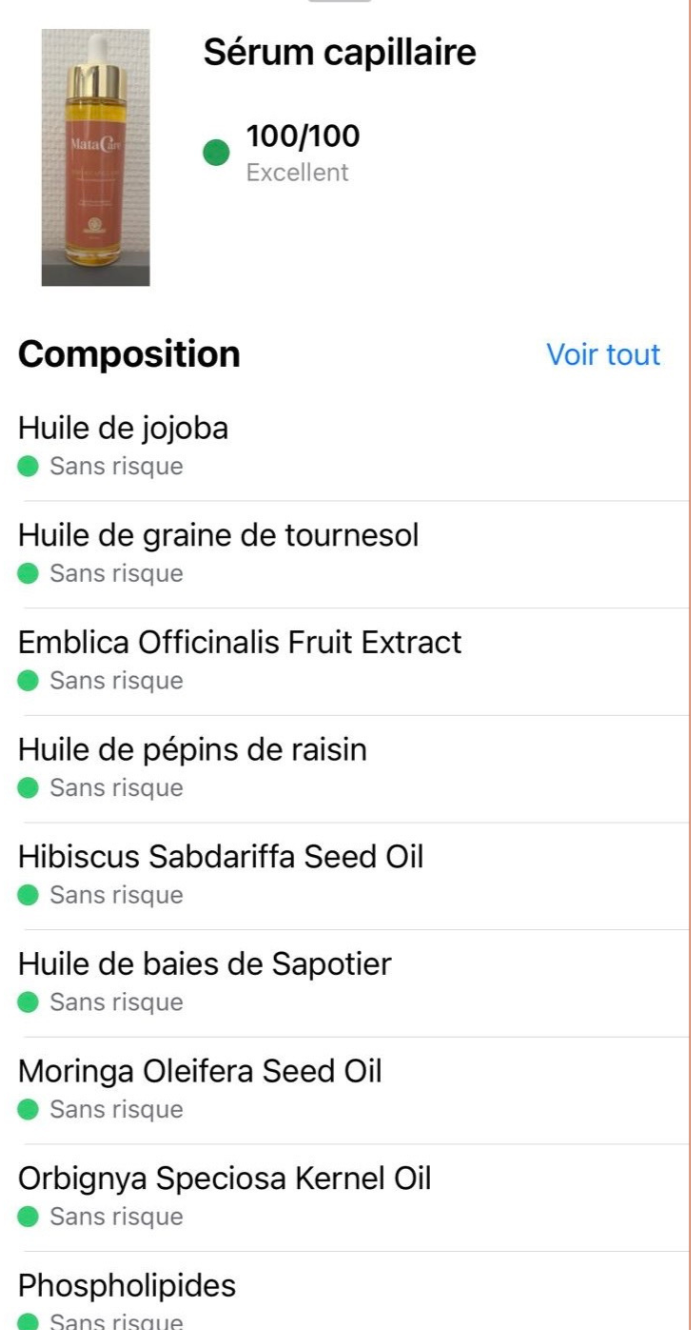Tap green dot under Moringa Oleifera Seed Oil
Viewport: 691px width, 1330px height.
pyautogui.click(x=29, y=1109)
